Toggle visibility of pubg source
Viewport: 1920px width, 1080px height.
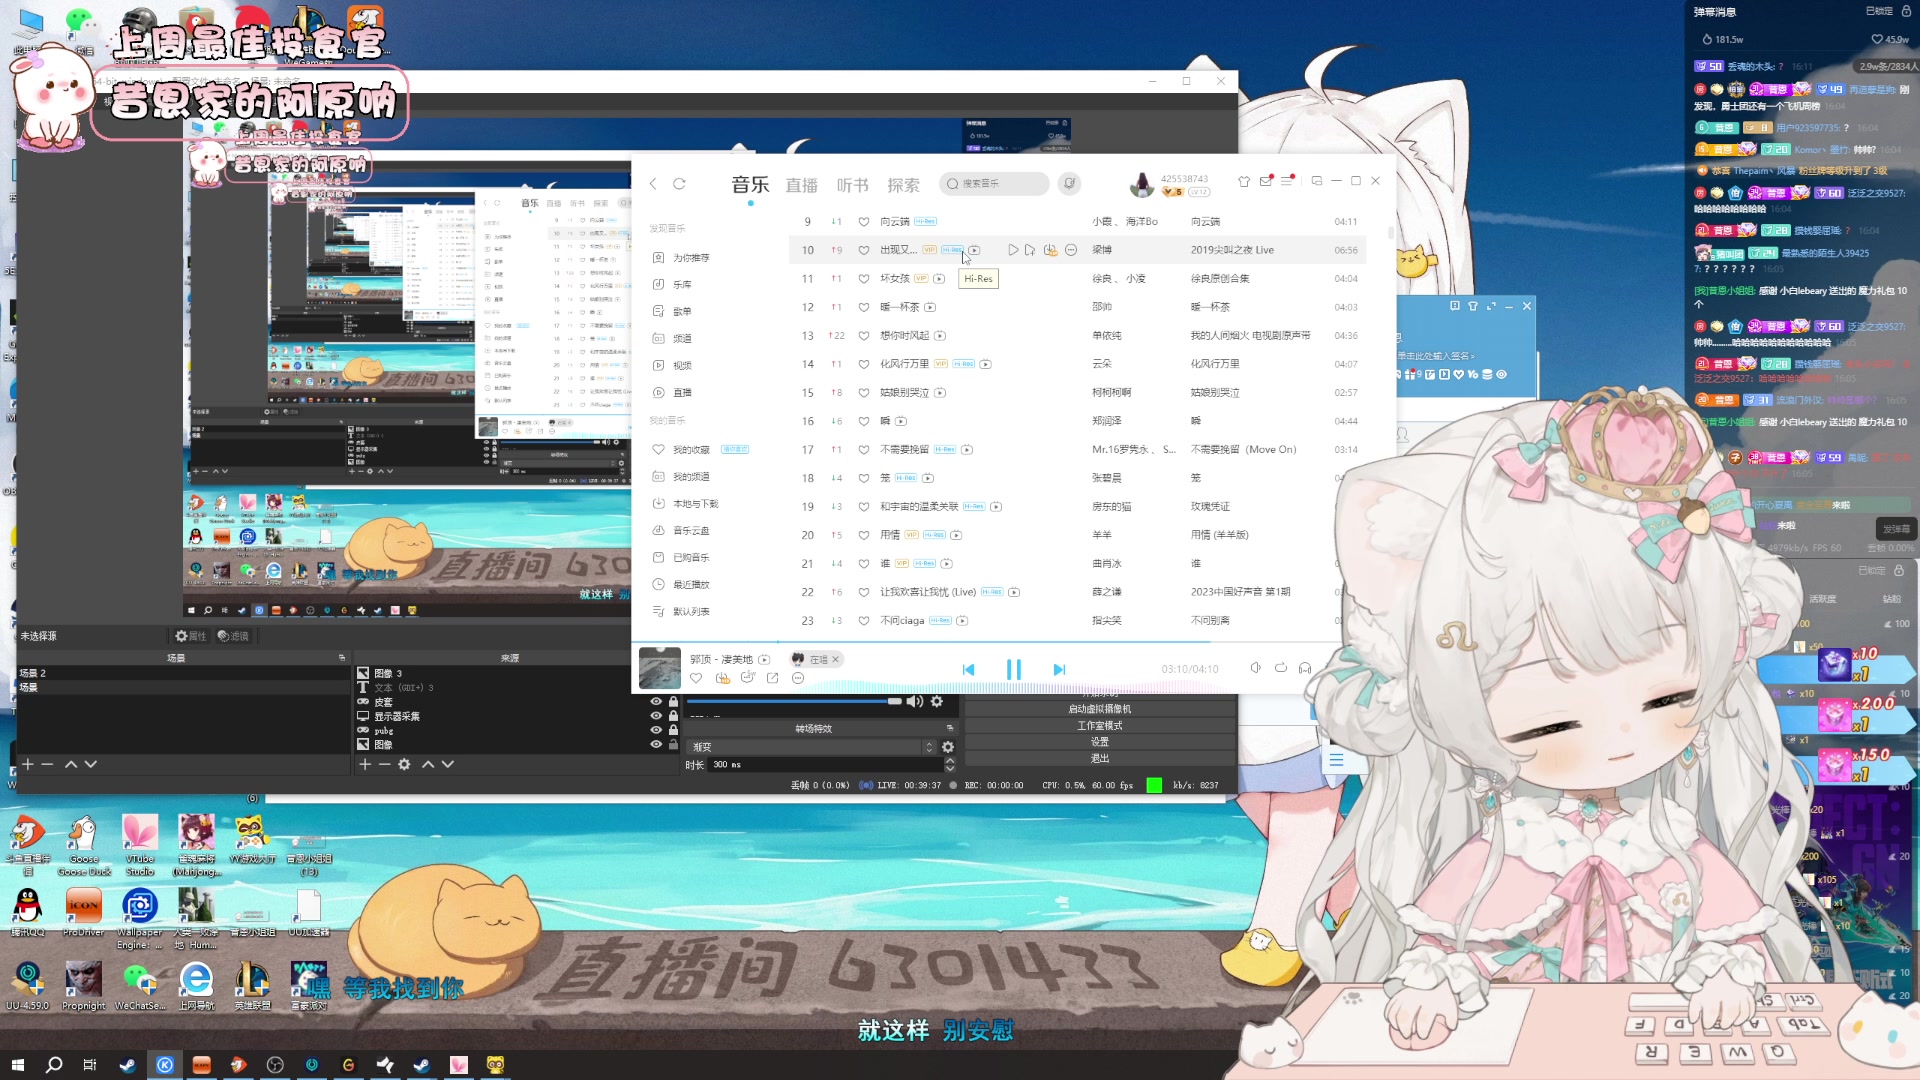656,730
